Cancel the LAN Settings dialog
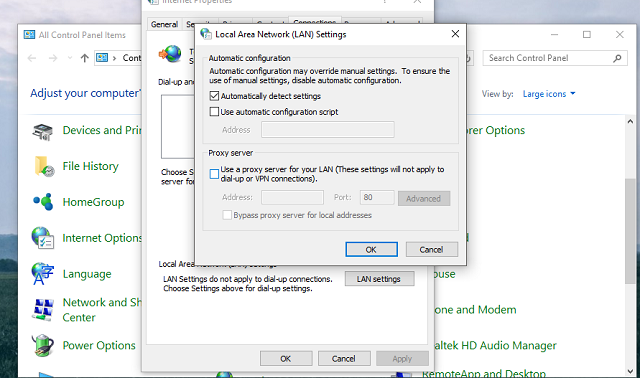This screenshot has height=378, width=640. 431,249
